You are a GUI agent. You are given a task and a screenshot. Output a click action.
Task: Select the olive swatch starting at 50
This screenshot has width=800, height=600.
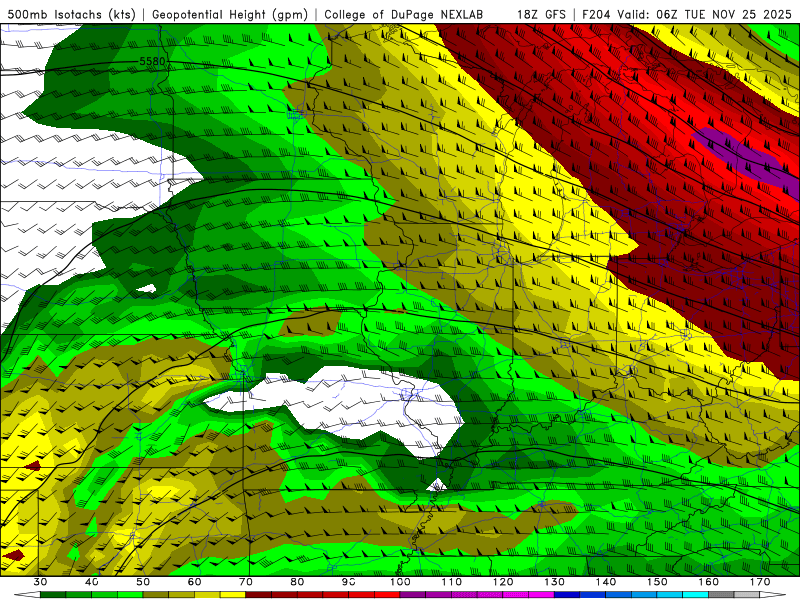point(156,595)
